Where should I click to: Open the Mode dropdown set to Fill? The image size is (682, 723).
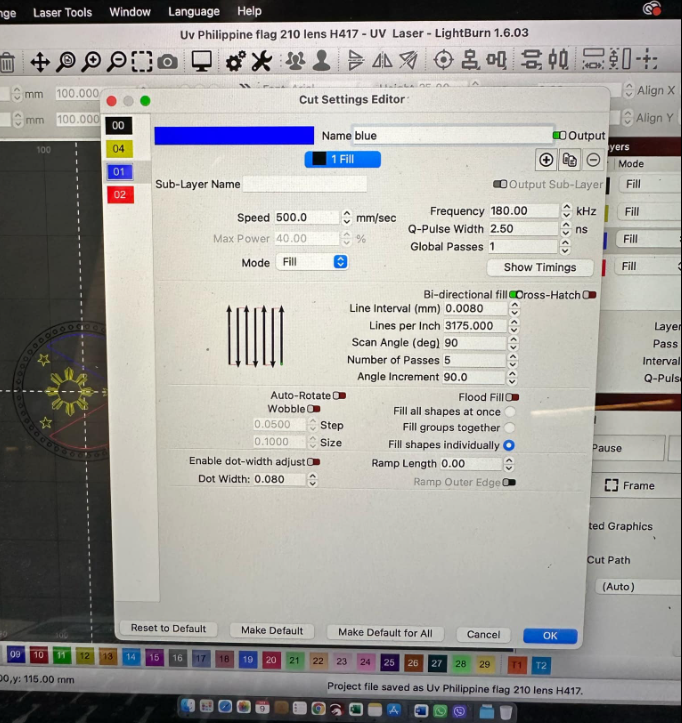(x=312, y=262)
